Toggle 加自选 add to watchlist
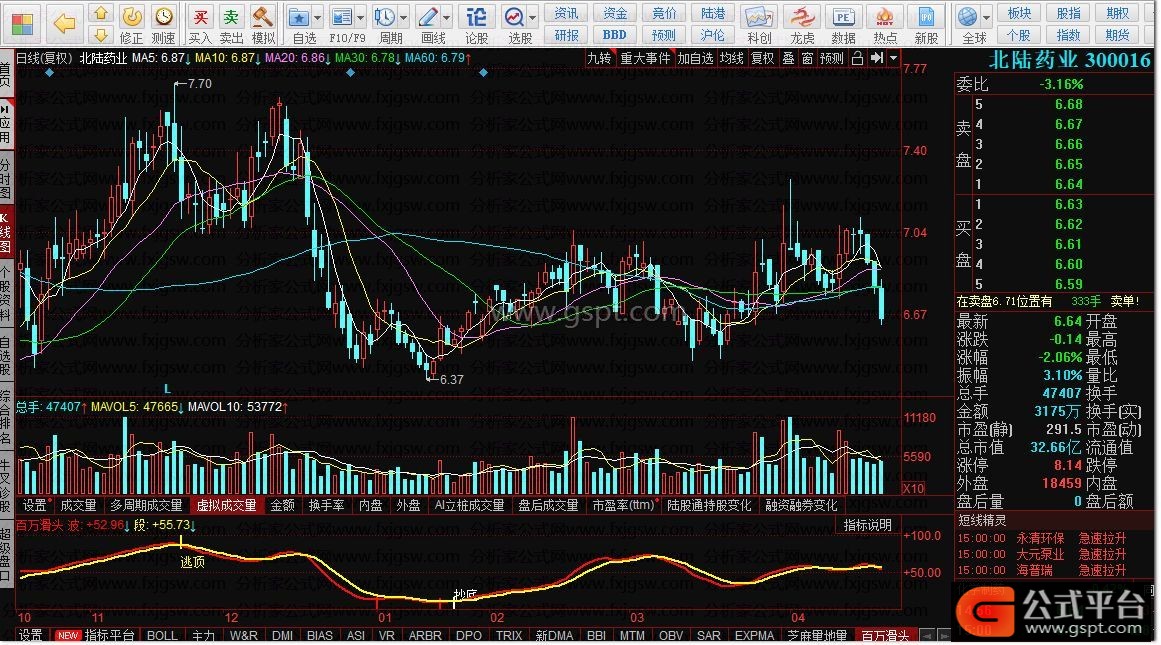This screenshot has height=645, width=1161. [x=695, y=58]
